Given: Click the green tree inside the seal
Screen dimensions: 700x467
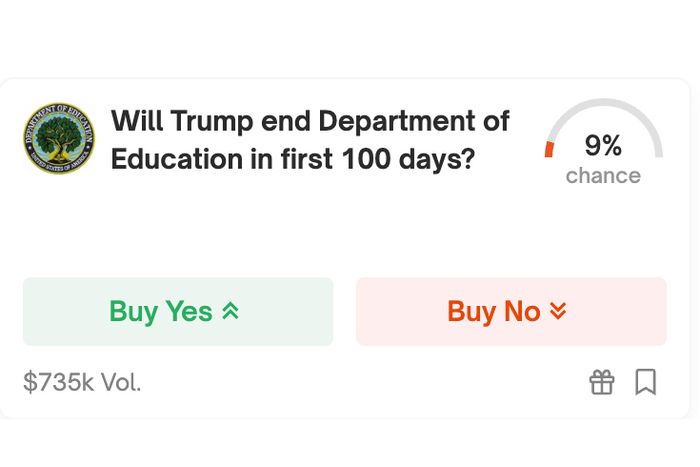Looking at the screenshot, I should tap(59, 136).
